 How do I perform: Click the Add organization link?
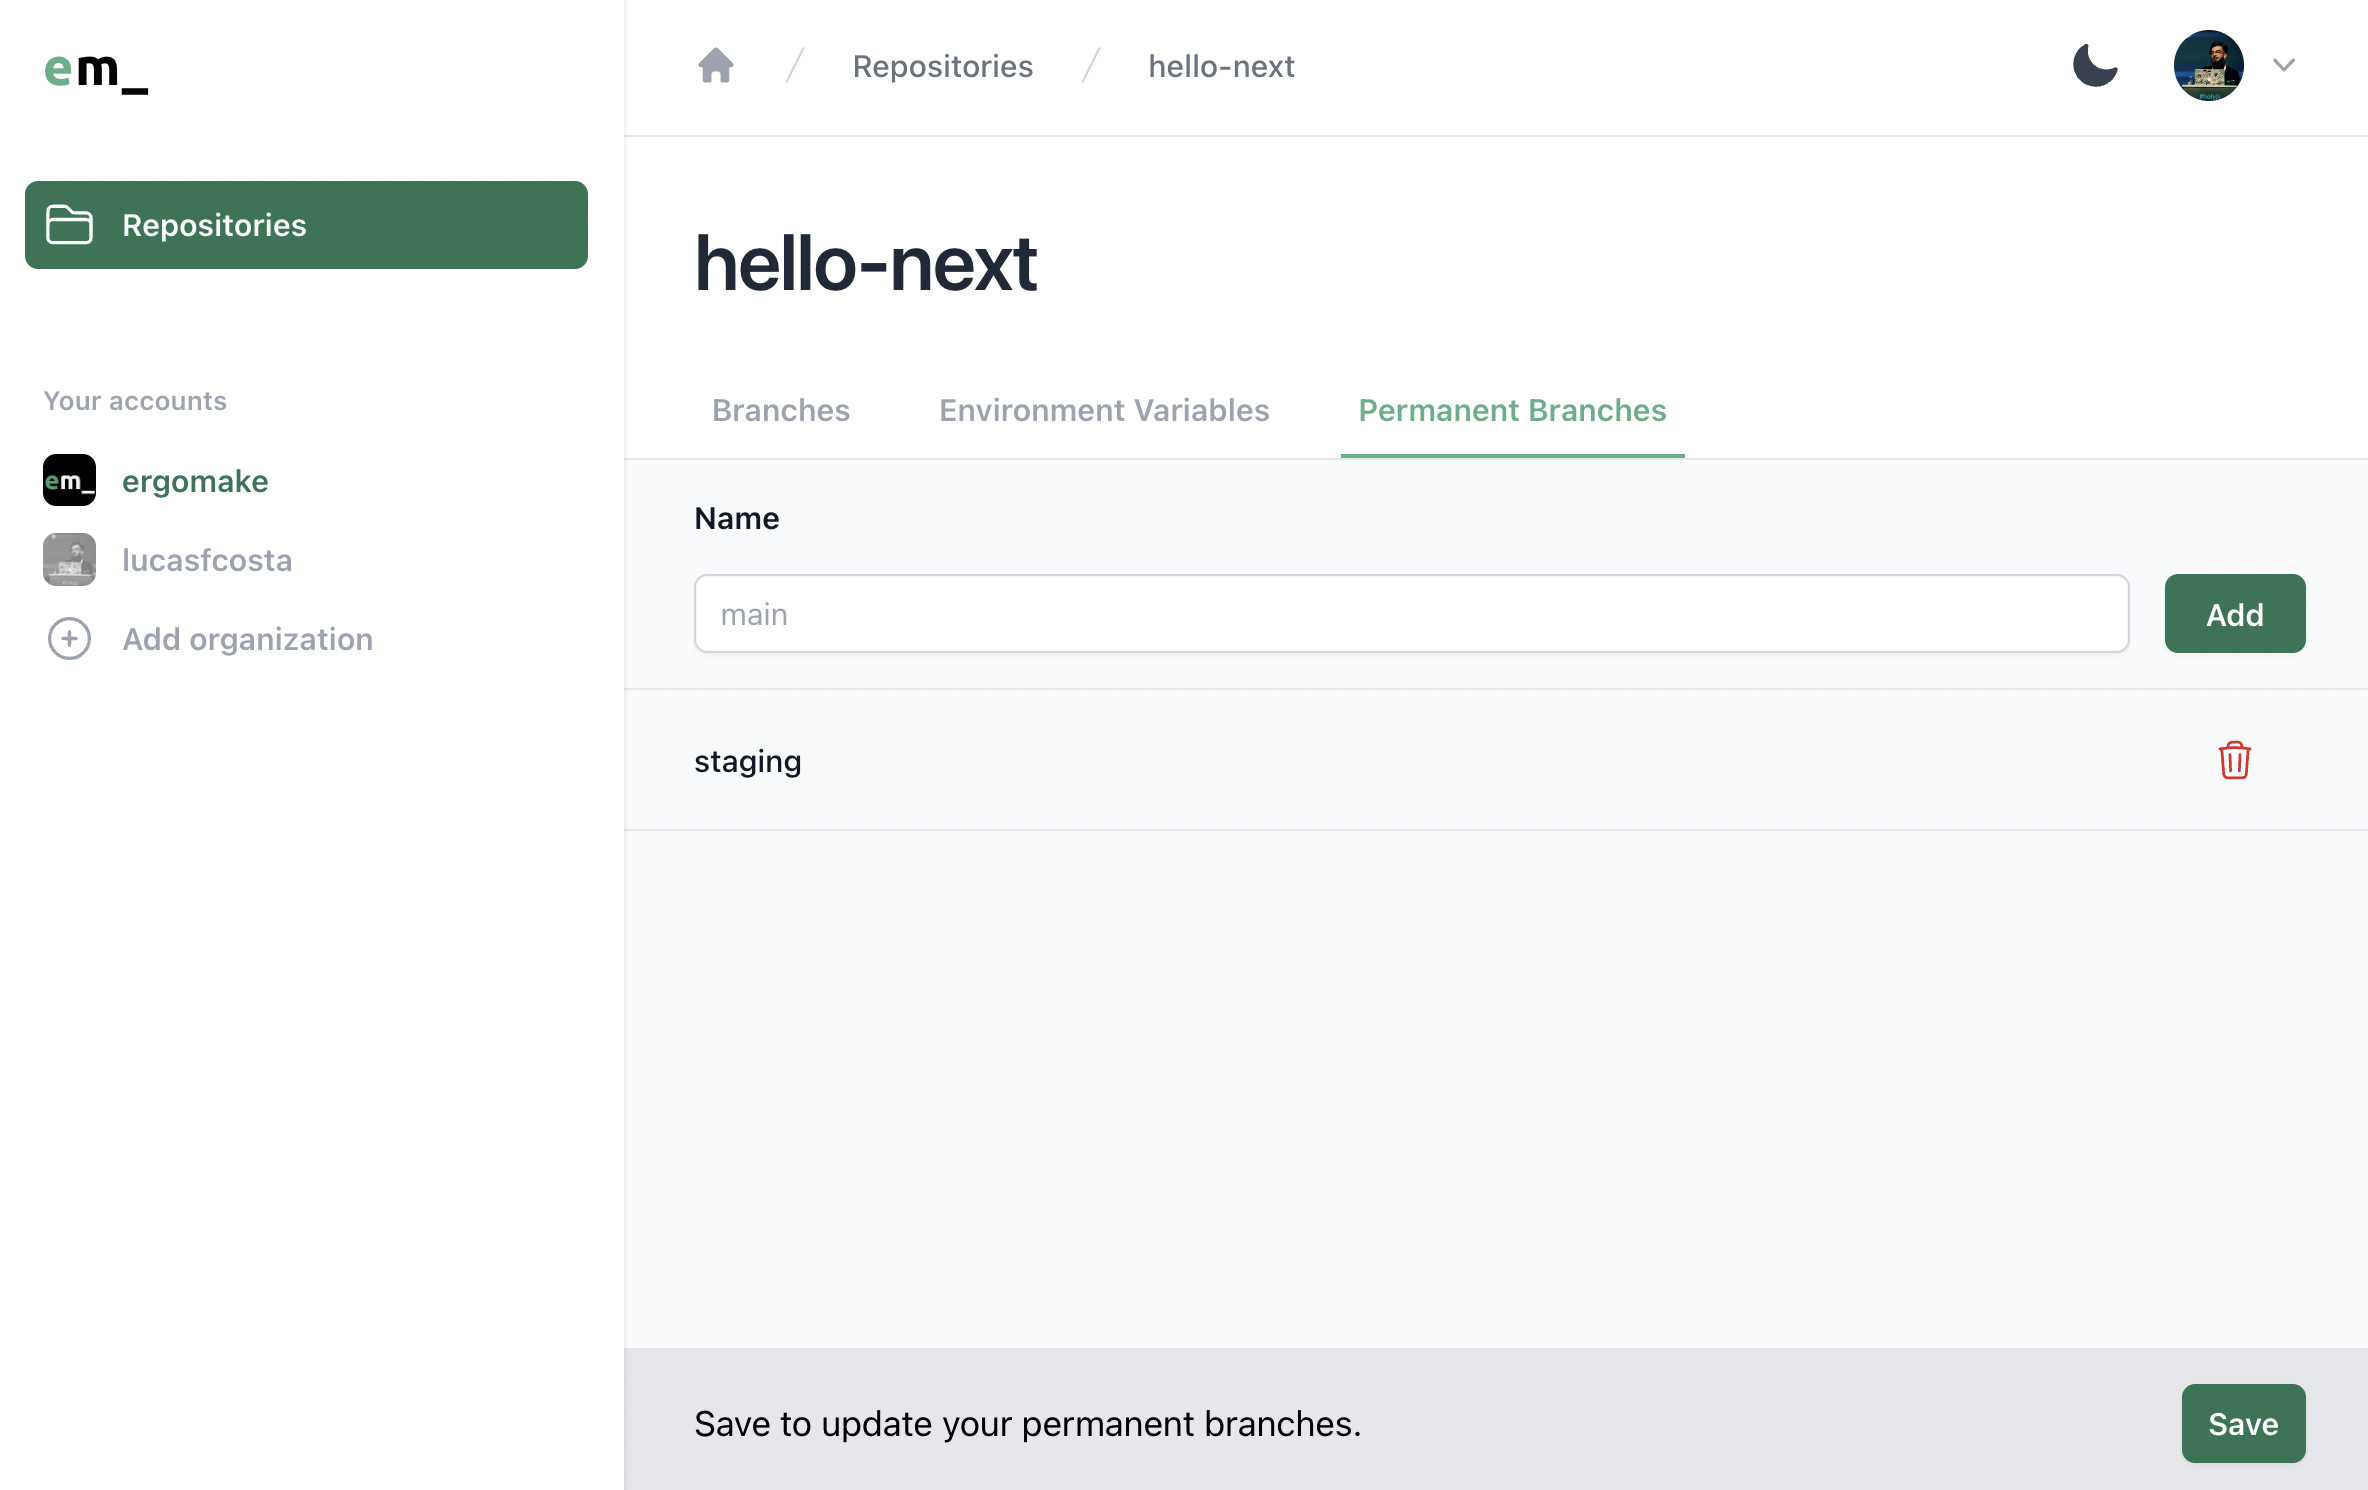[247, 639]
